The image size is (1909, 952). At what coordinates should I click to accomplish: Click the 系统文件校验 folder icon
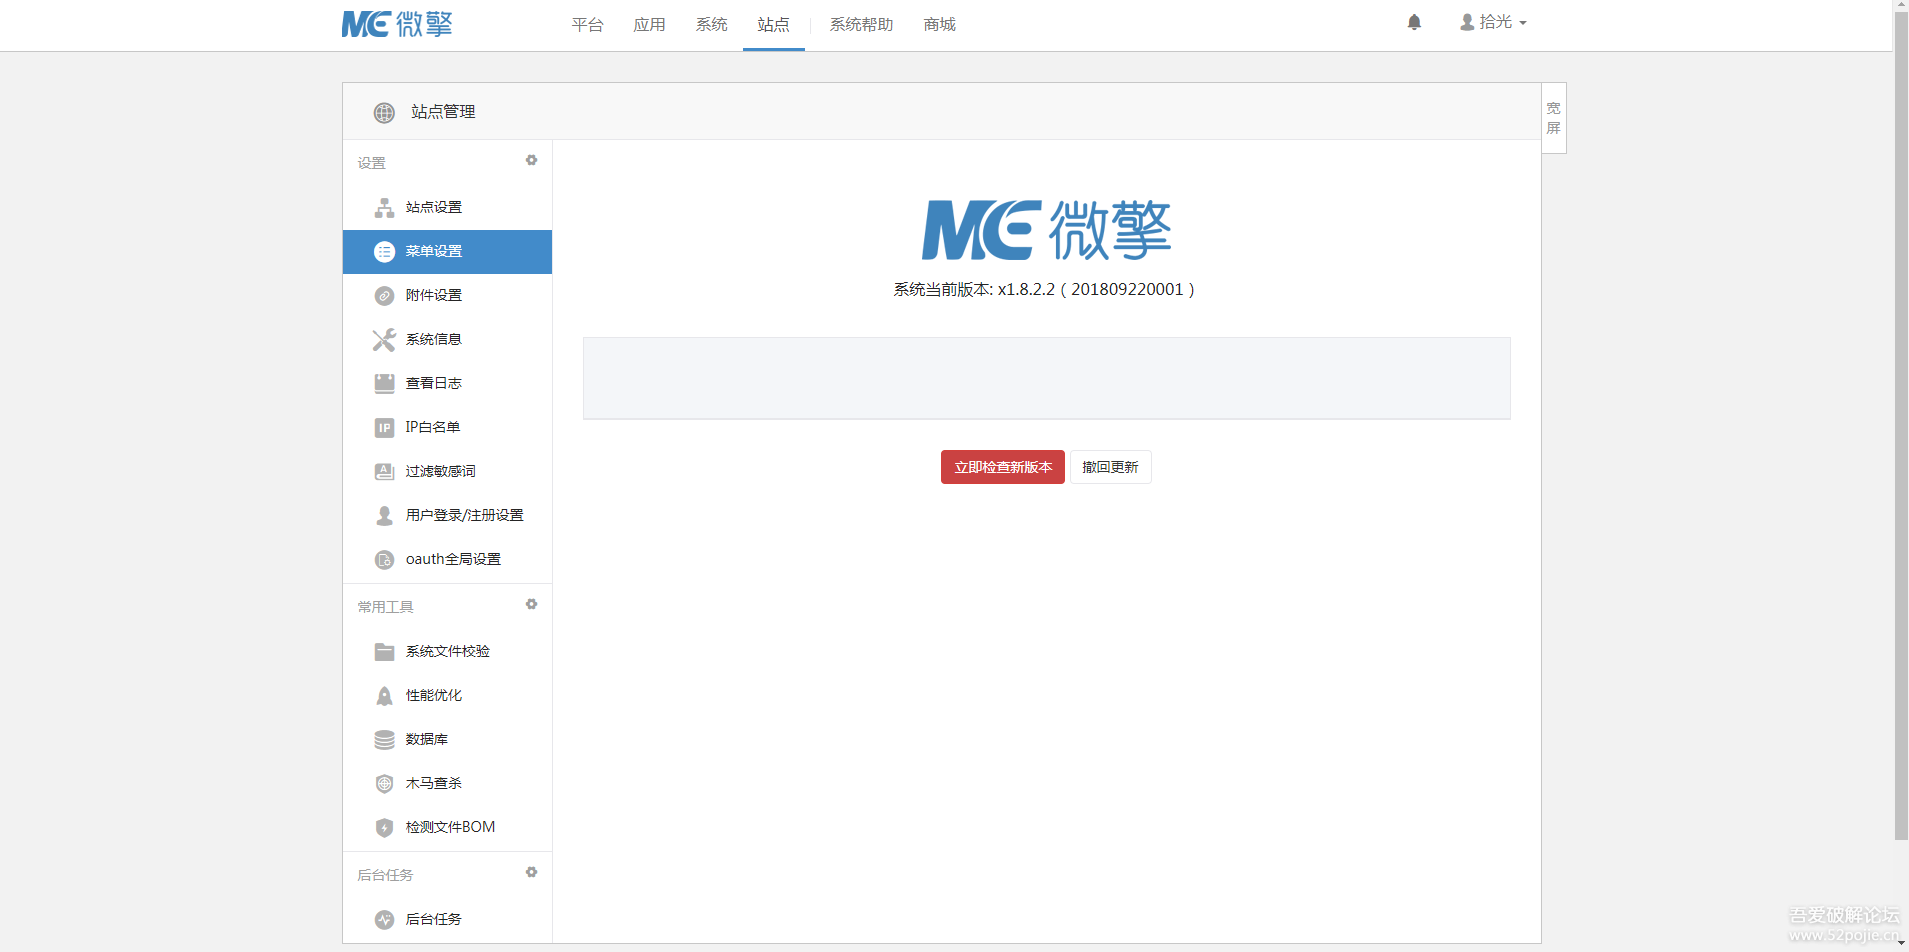384,652
